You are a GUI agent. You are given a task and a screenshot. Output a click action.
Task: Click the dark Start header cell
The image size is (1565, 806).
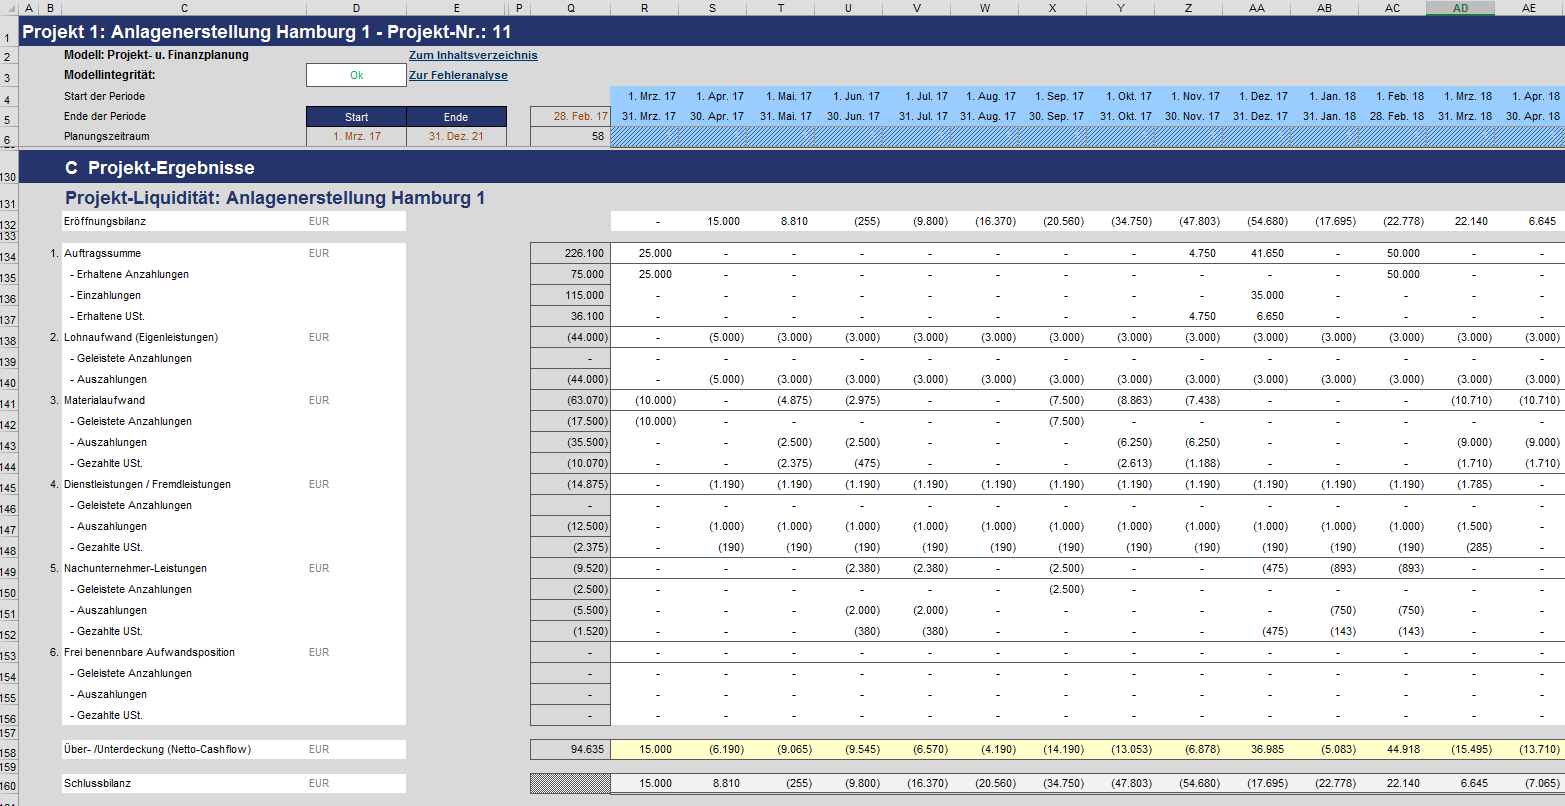tap(356, 117)
